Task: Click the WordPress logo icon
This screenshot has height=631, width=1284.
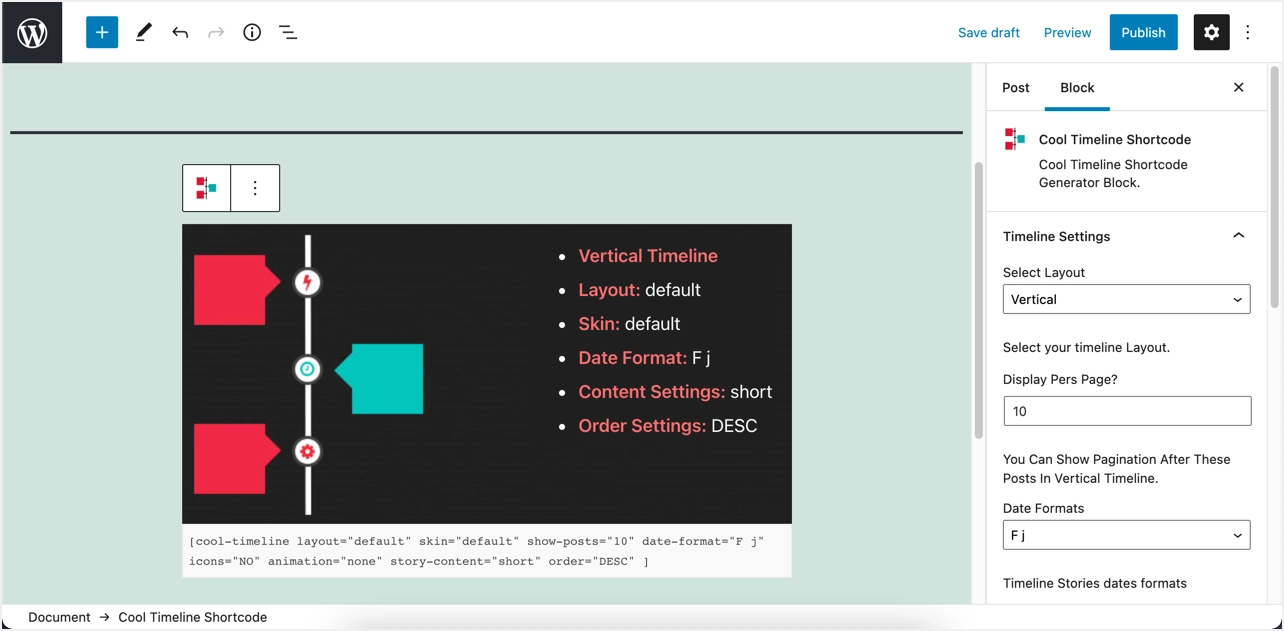Action: pos(32,33)
